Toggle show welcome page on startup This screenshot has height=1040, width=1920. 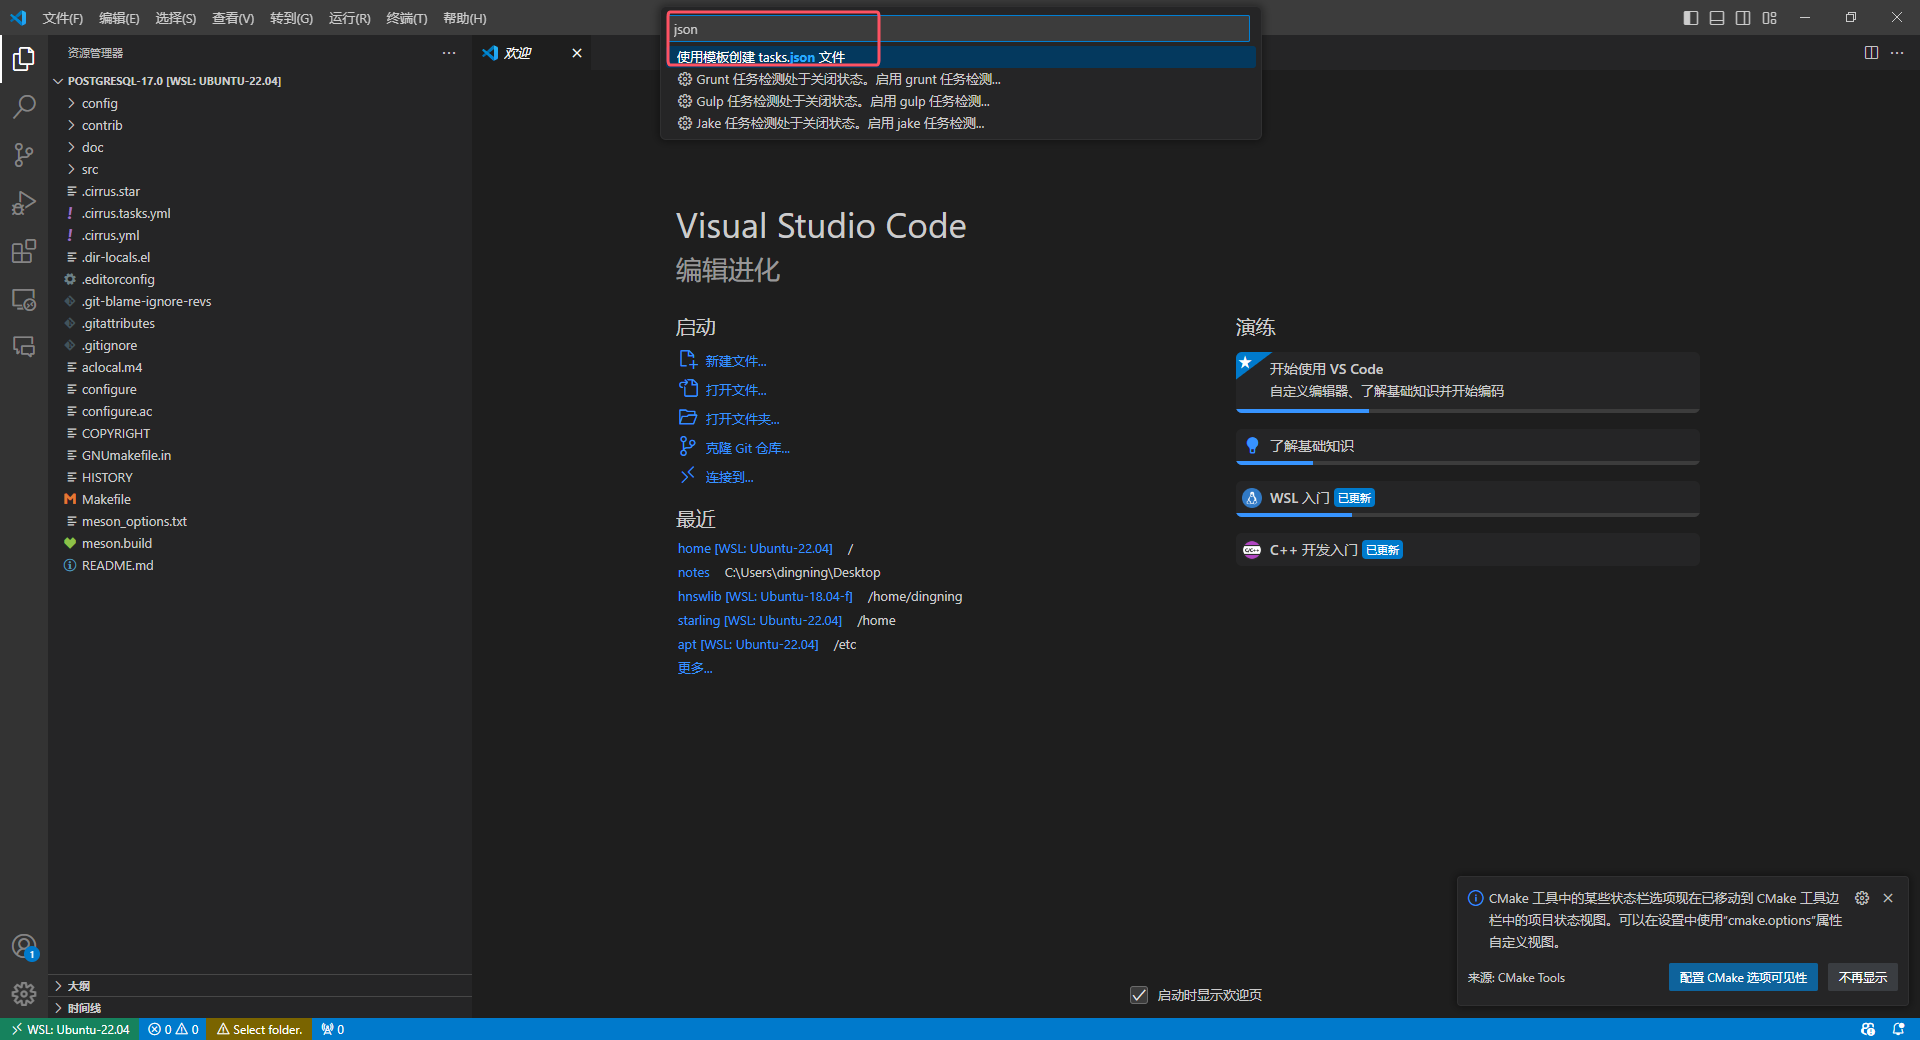tap(1139, 995)
